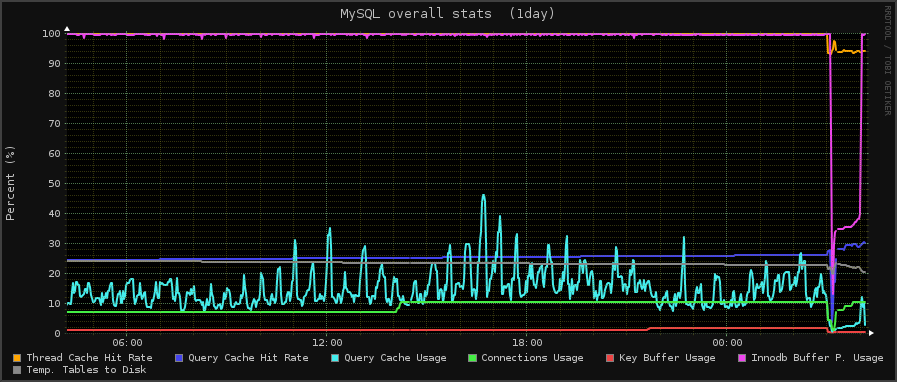Click the 06:00 time axis label

[x=128, y=343]
